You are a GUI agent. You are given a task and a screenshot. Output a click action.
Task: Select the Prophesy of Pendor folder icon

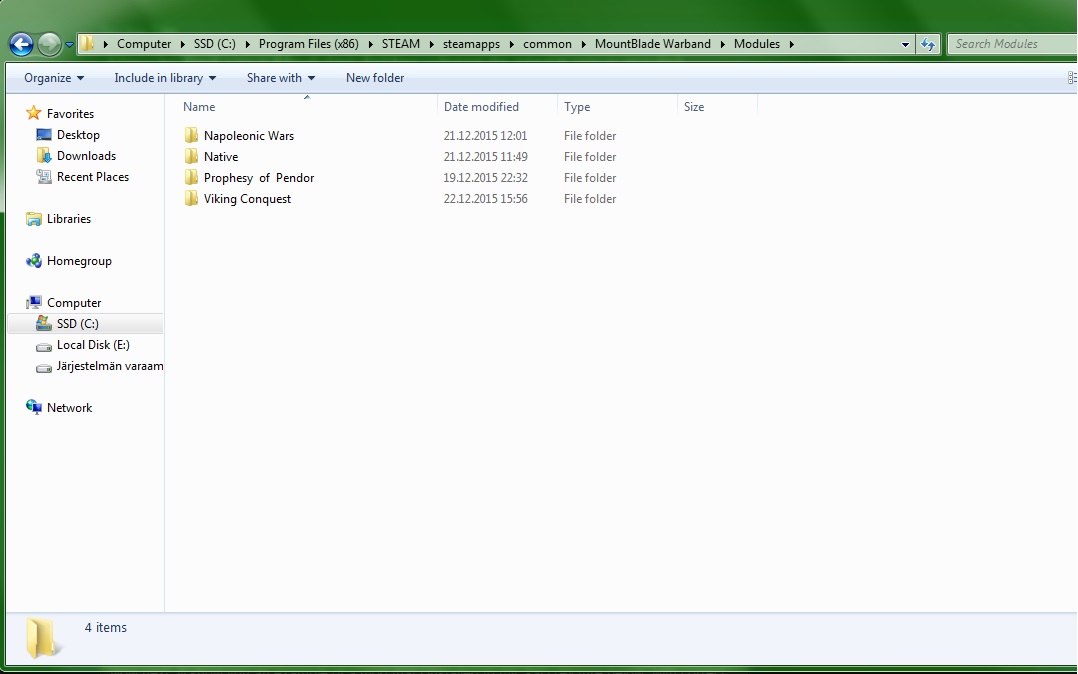(x=191, y=177)
